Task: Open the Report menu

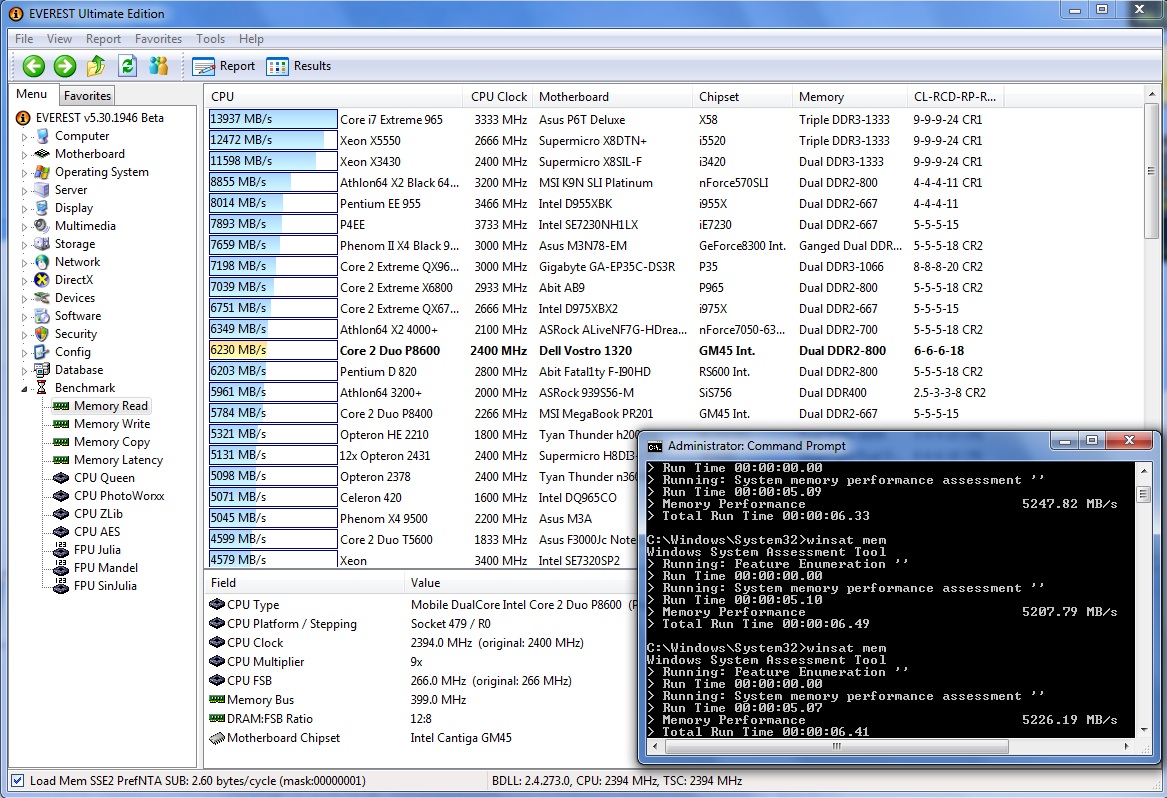Action: 103,39
